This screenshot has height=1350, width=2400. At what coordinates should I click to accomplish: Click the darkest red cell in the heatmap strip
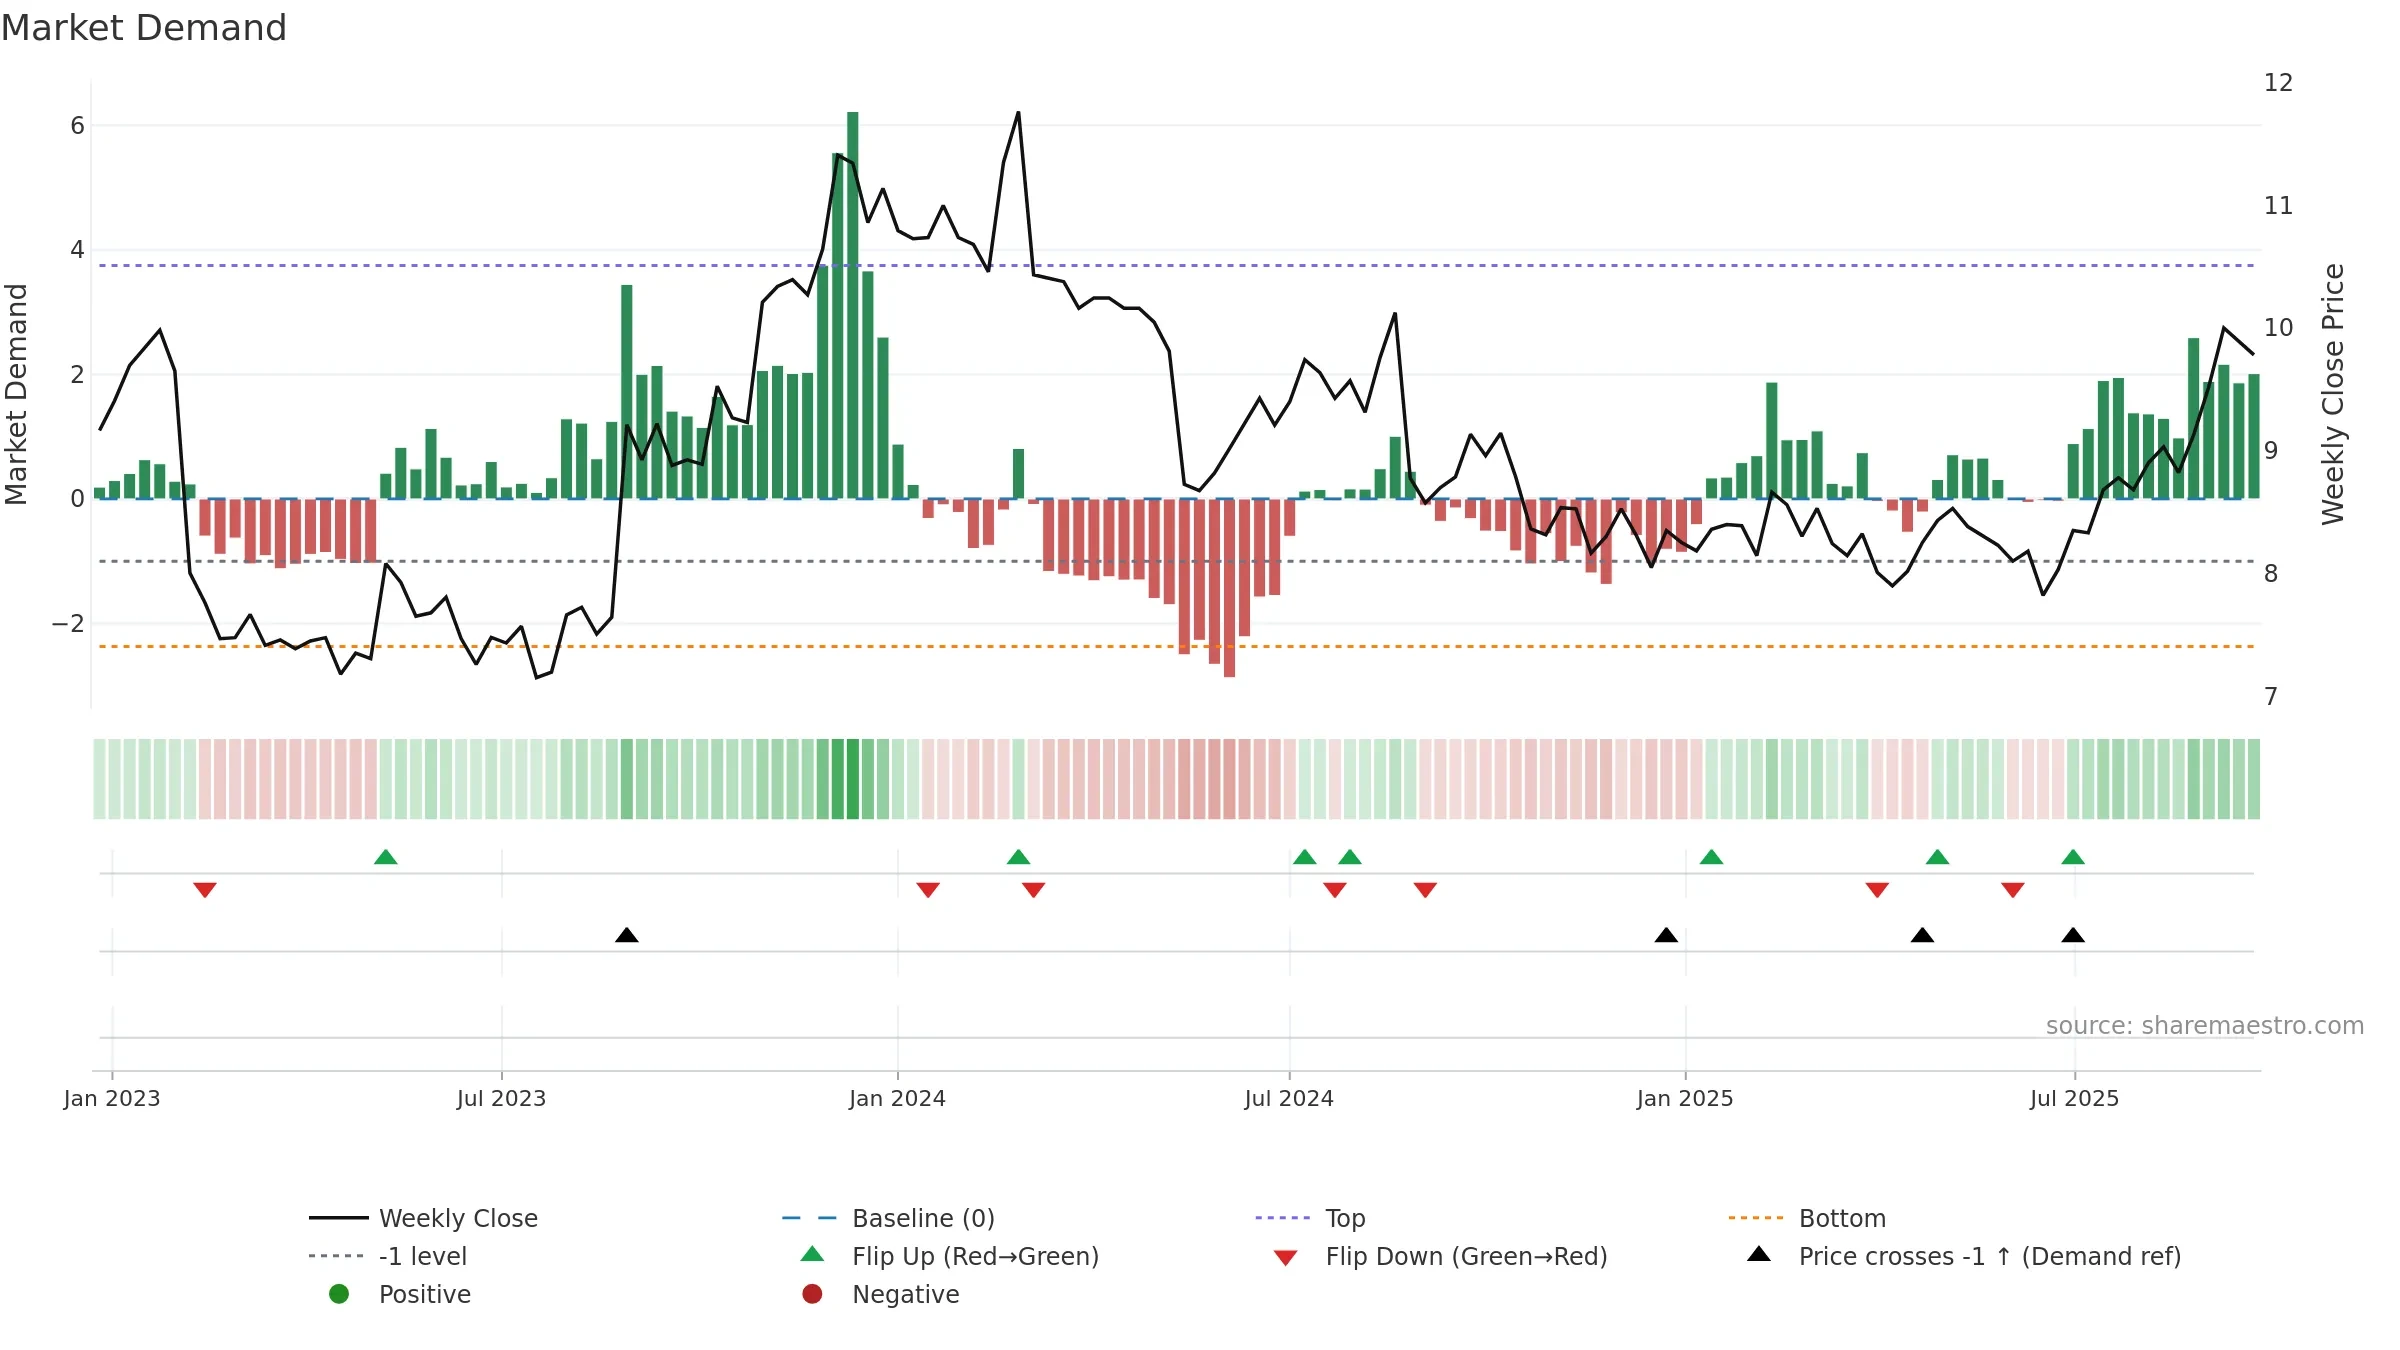pos(1229,779)
